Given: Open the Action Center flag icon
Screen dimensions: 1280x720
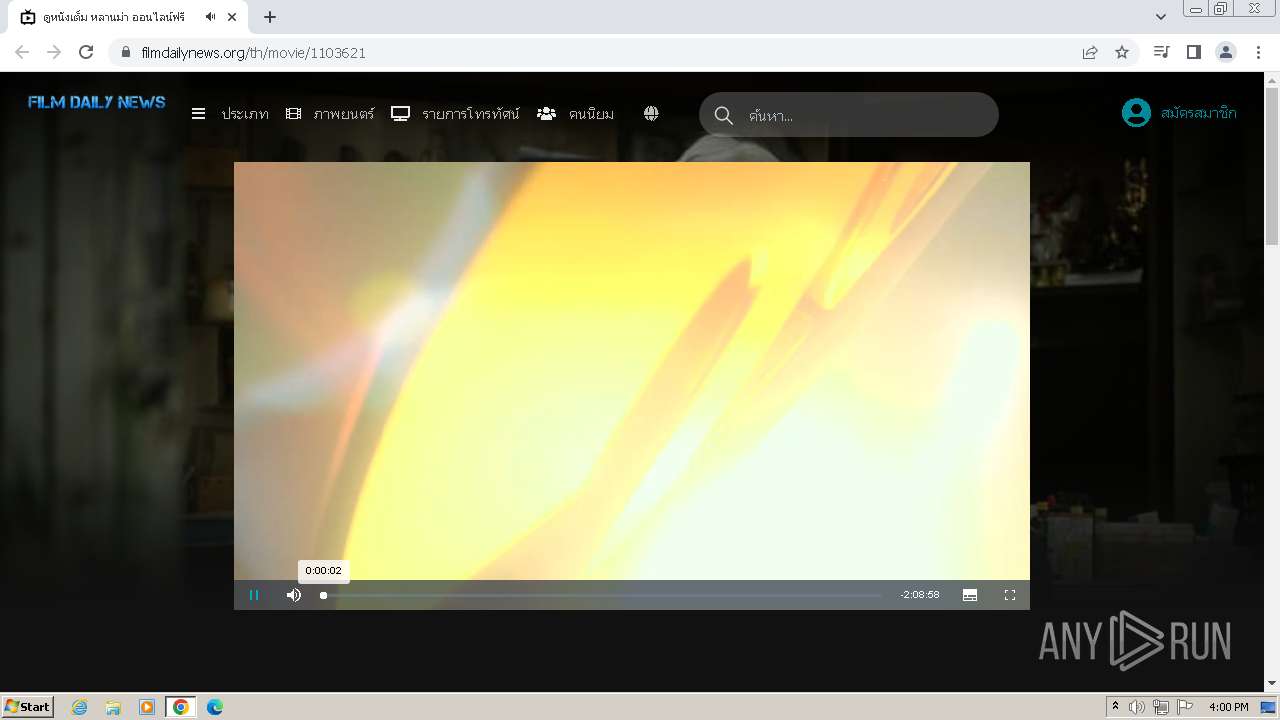Looking at the screenshot, I should click(1185, 707).
